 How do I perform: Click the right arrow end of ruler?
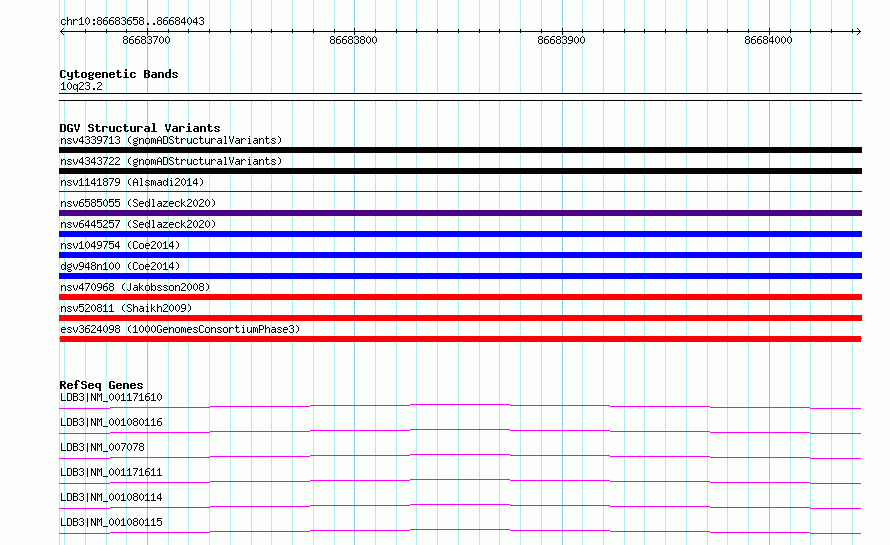(858, 31)
